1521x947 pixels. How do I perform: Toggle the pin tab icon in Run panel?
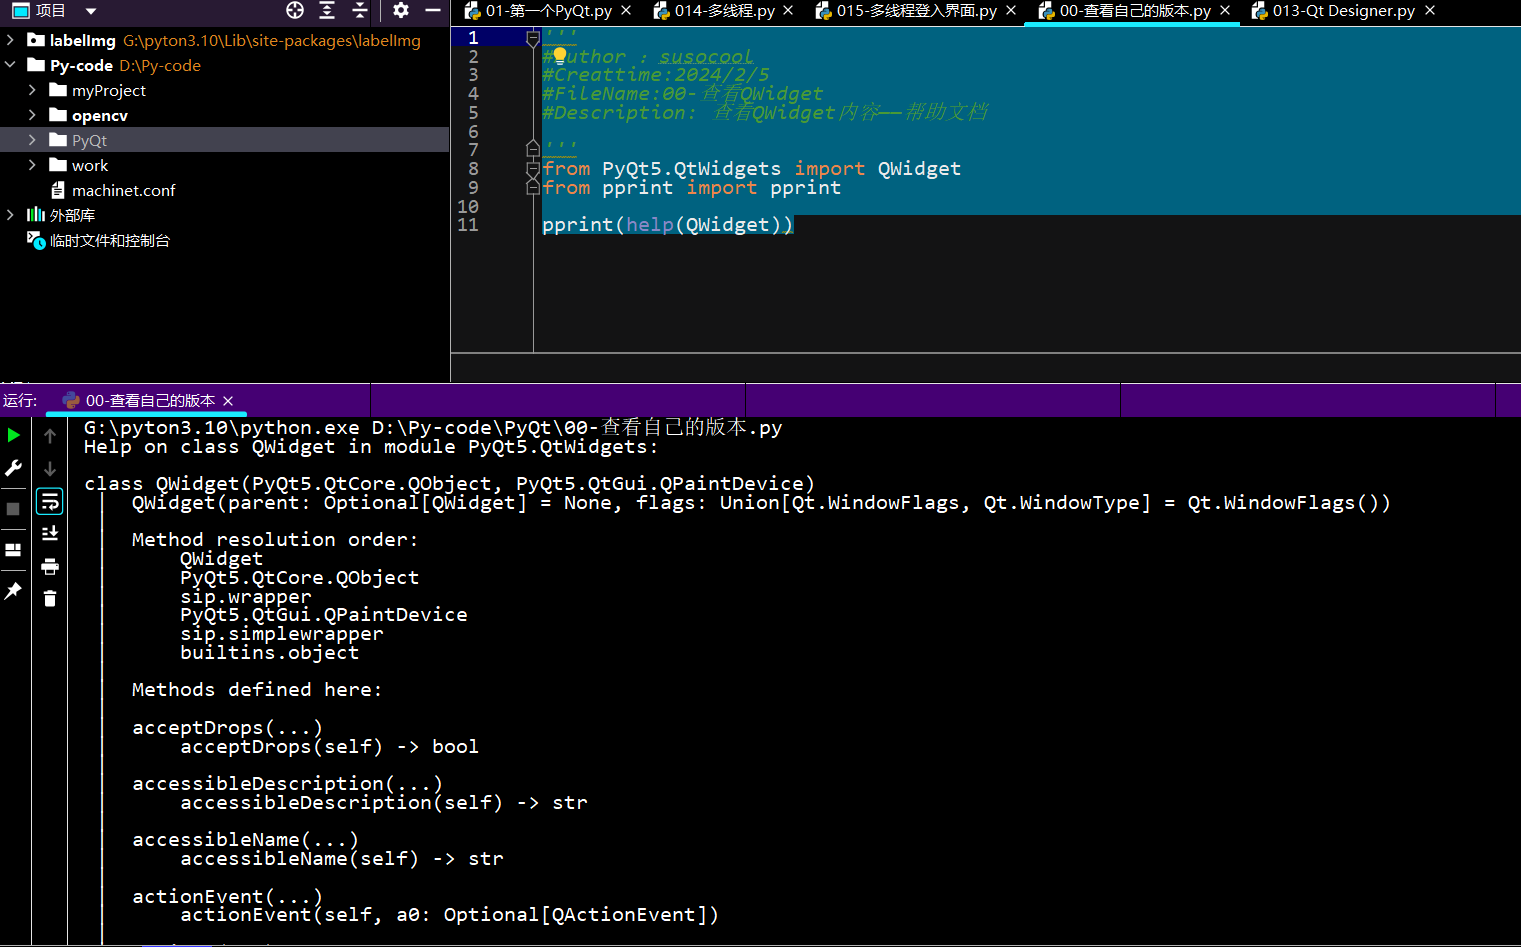click(13, 591)
